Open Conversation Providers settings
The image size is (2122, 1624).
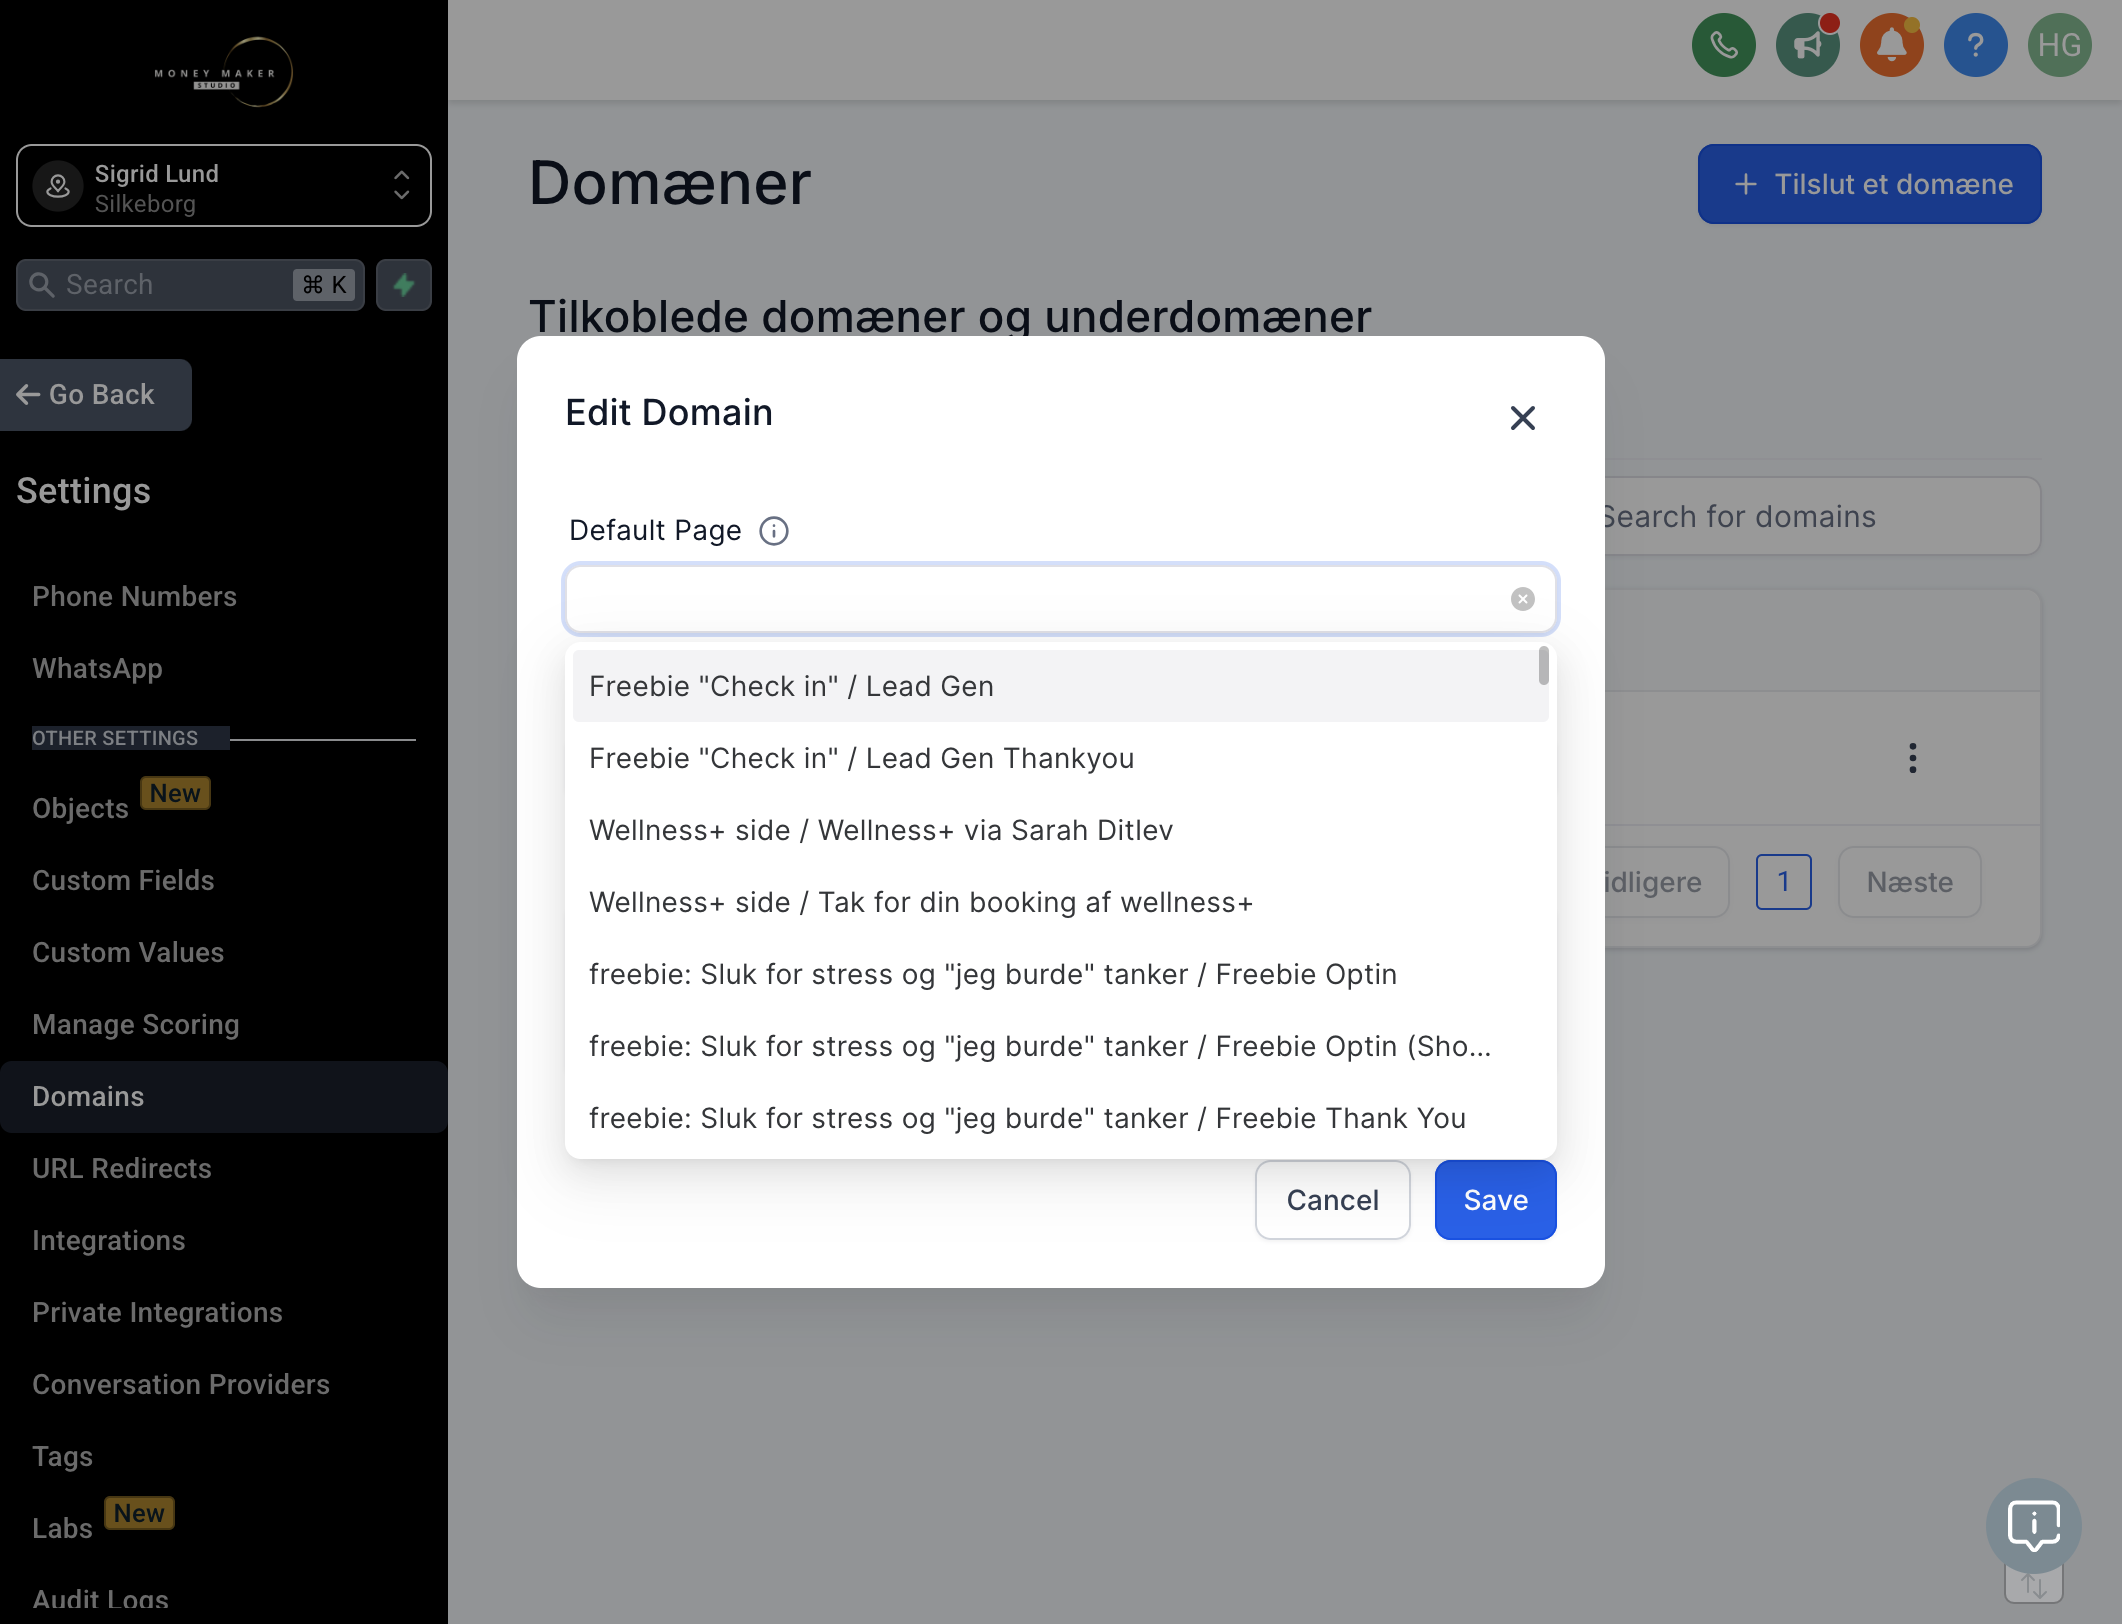(x=181, y=1384)
